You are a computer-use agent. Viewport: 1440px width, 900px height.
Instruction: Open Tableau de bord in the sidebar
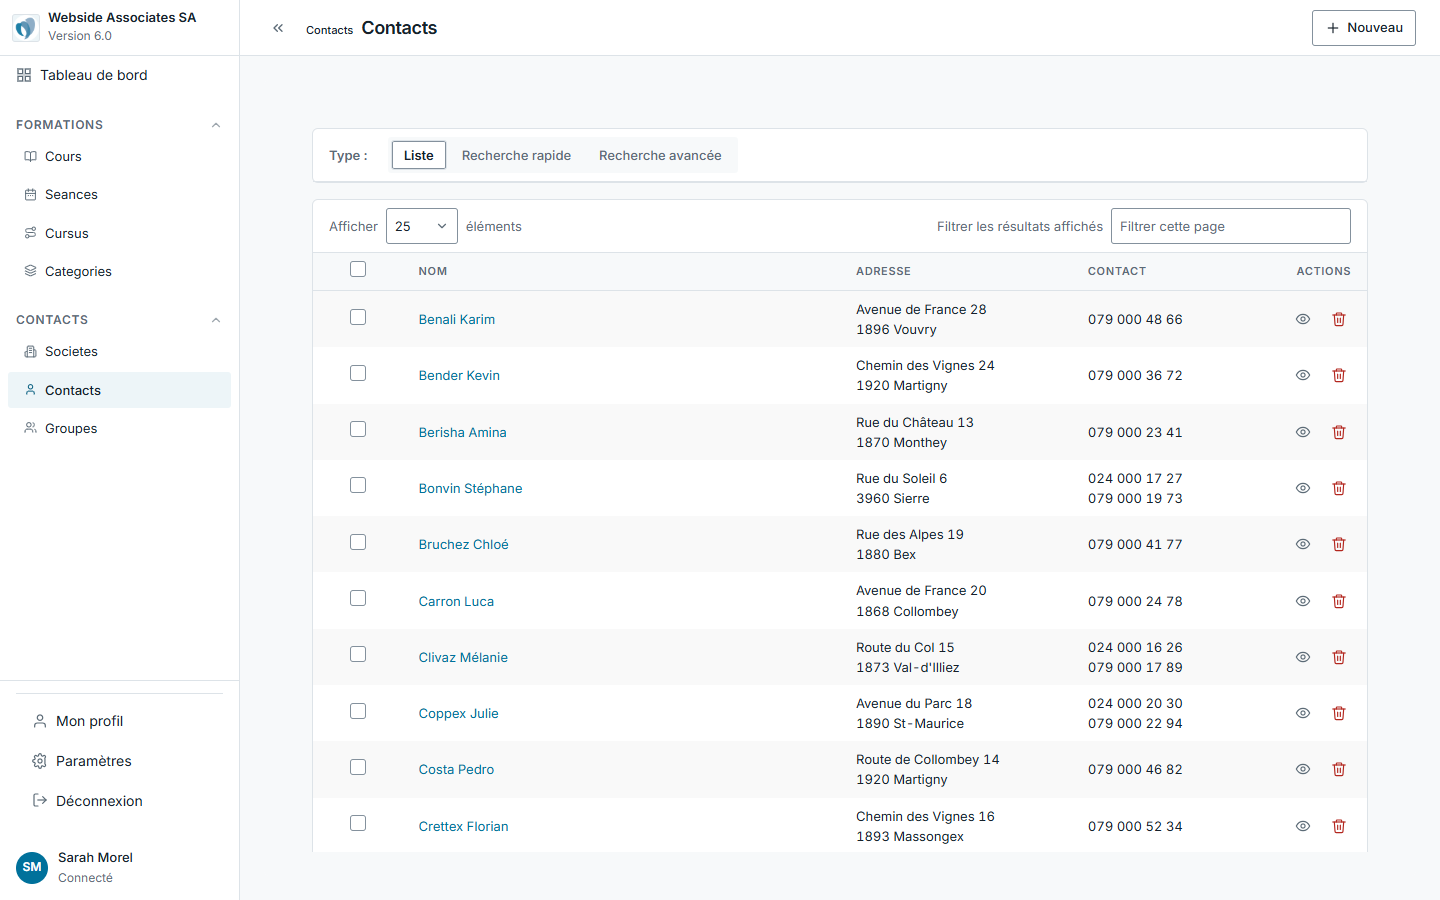(x=119, y=75)
